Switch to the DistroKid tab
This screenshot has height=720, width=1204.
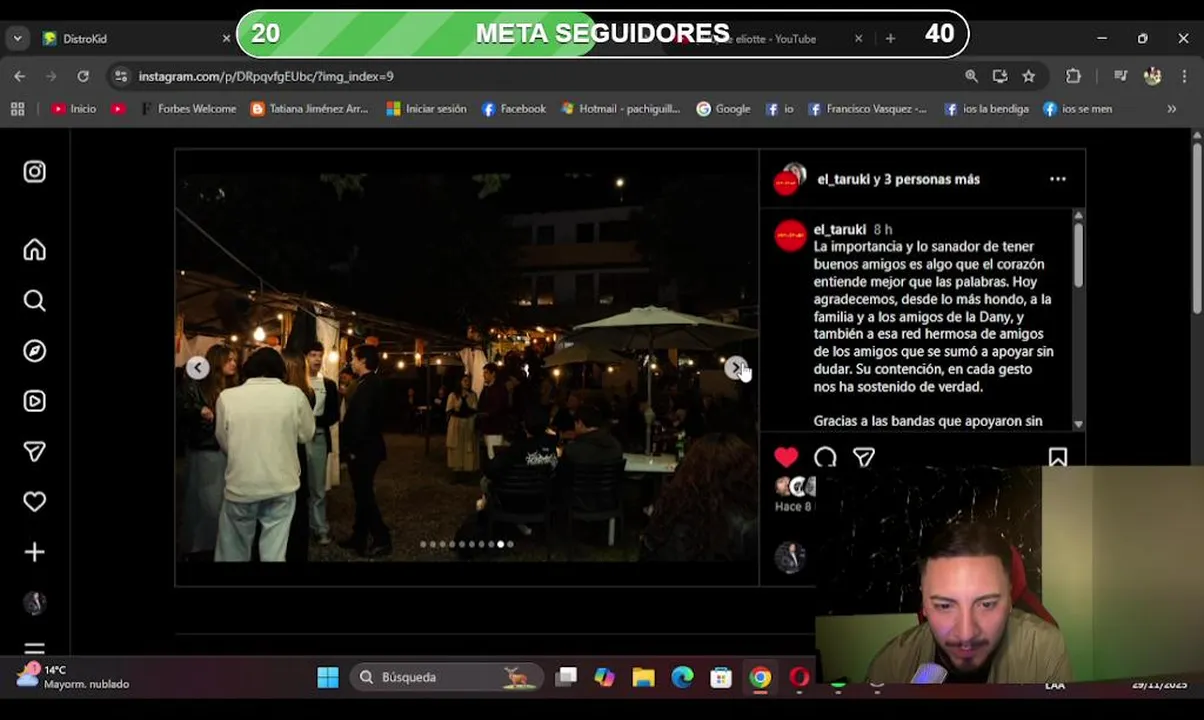point(130,38)
